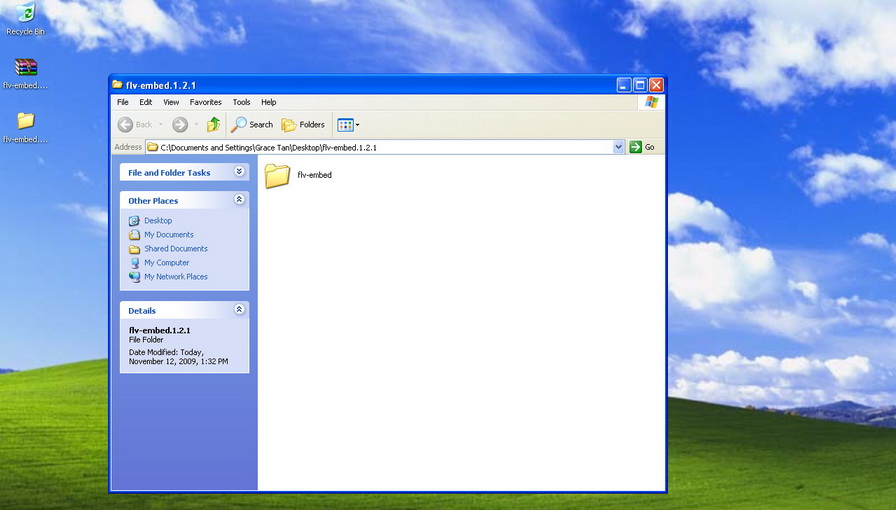Screen dimensions: 896x510
Task: Open the Search pane
Action: 252,125
